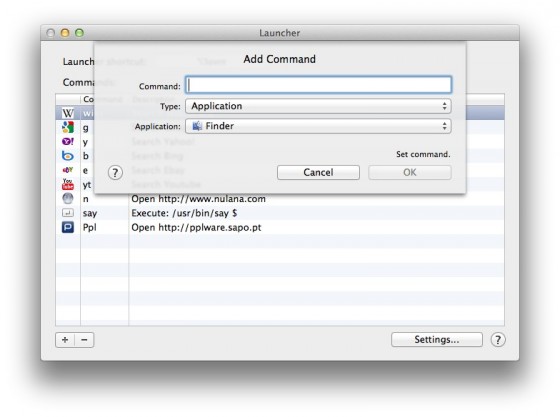Click the 'say' command name

90,213
